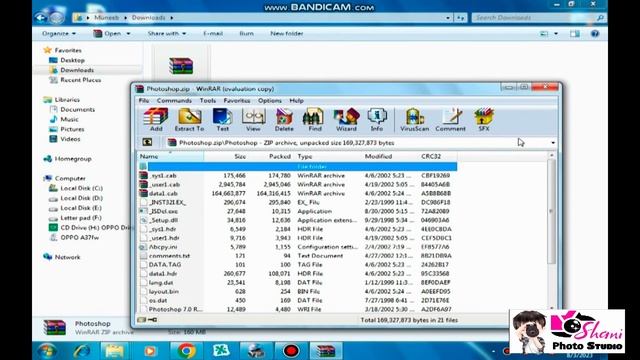
Task: Click the Chrome taskbar icon
Action: (x=186, y=351)
